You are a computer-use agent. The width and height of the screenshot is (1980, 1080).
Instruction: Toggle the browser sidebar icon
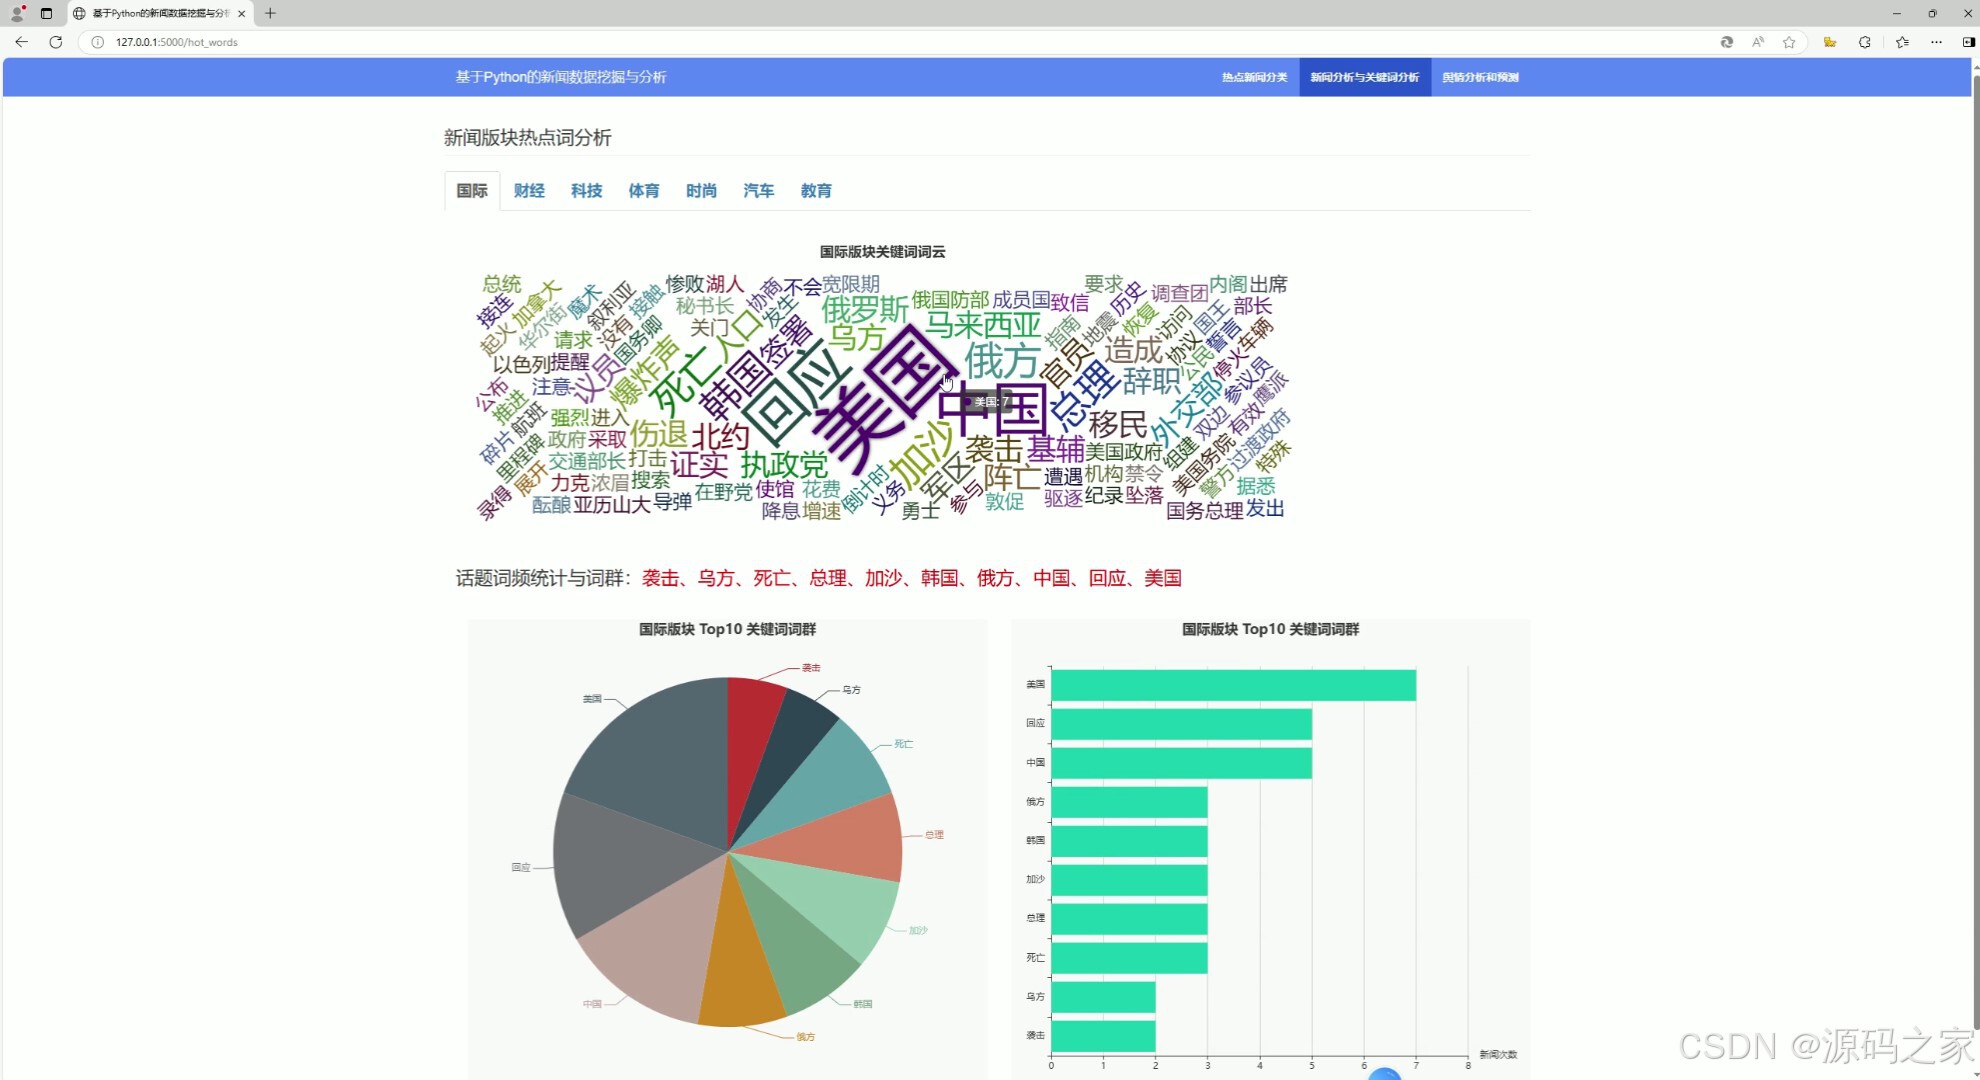point(1968,42)
